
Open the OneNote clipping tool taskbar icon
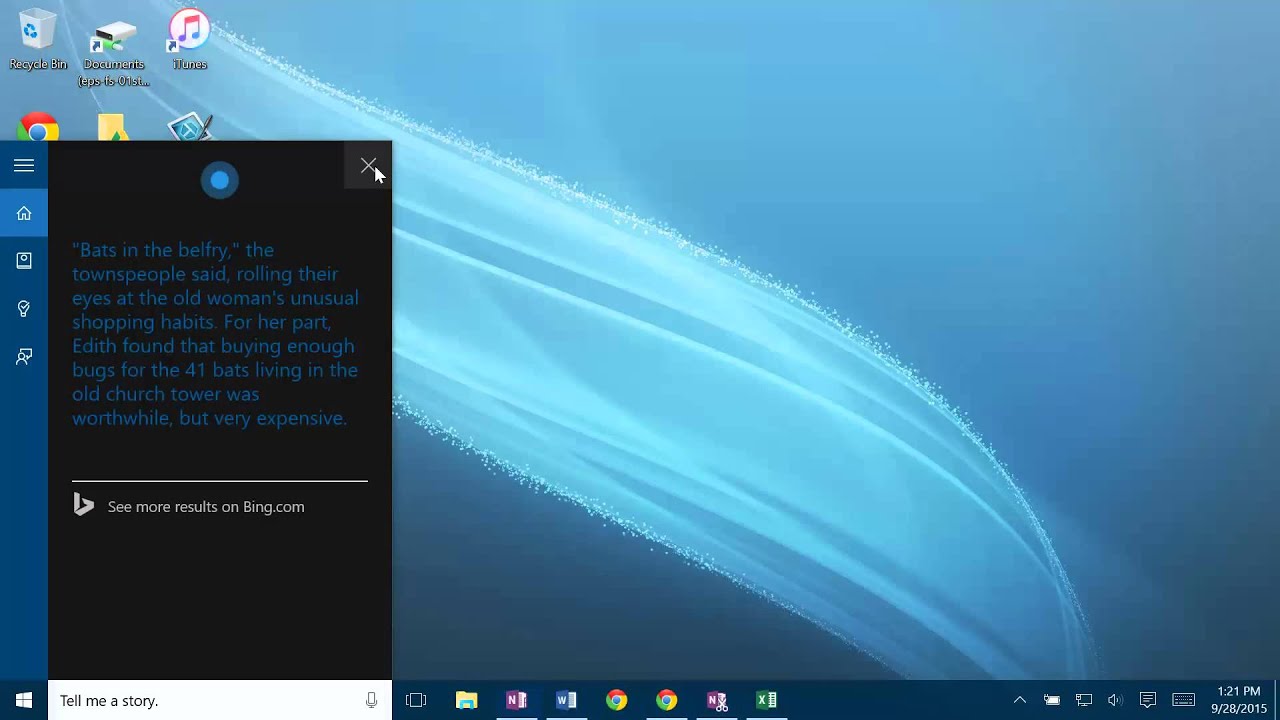click(x=717, y=700)
